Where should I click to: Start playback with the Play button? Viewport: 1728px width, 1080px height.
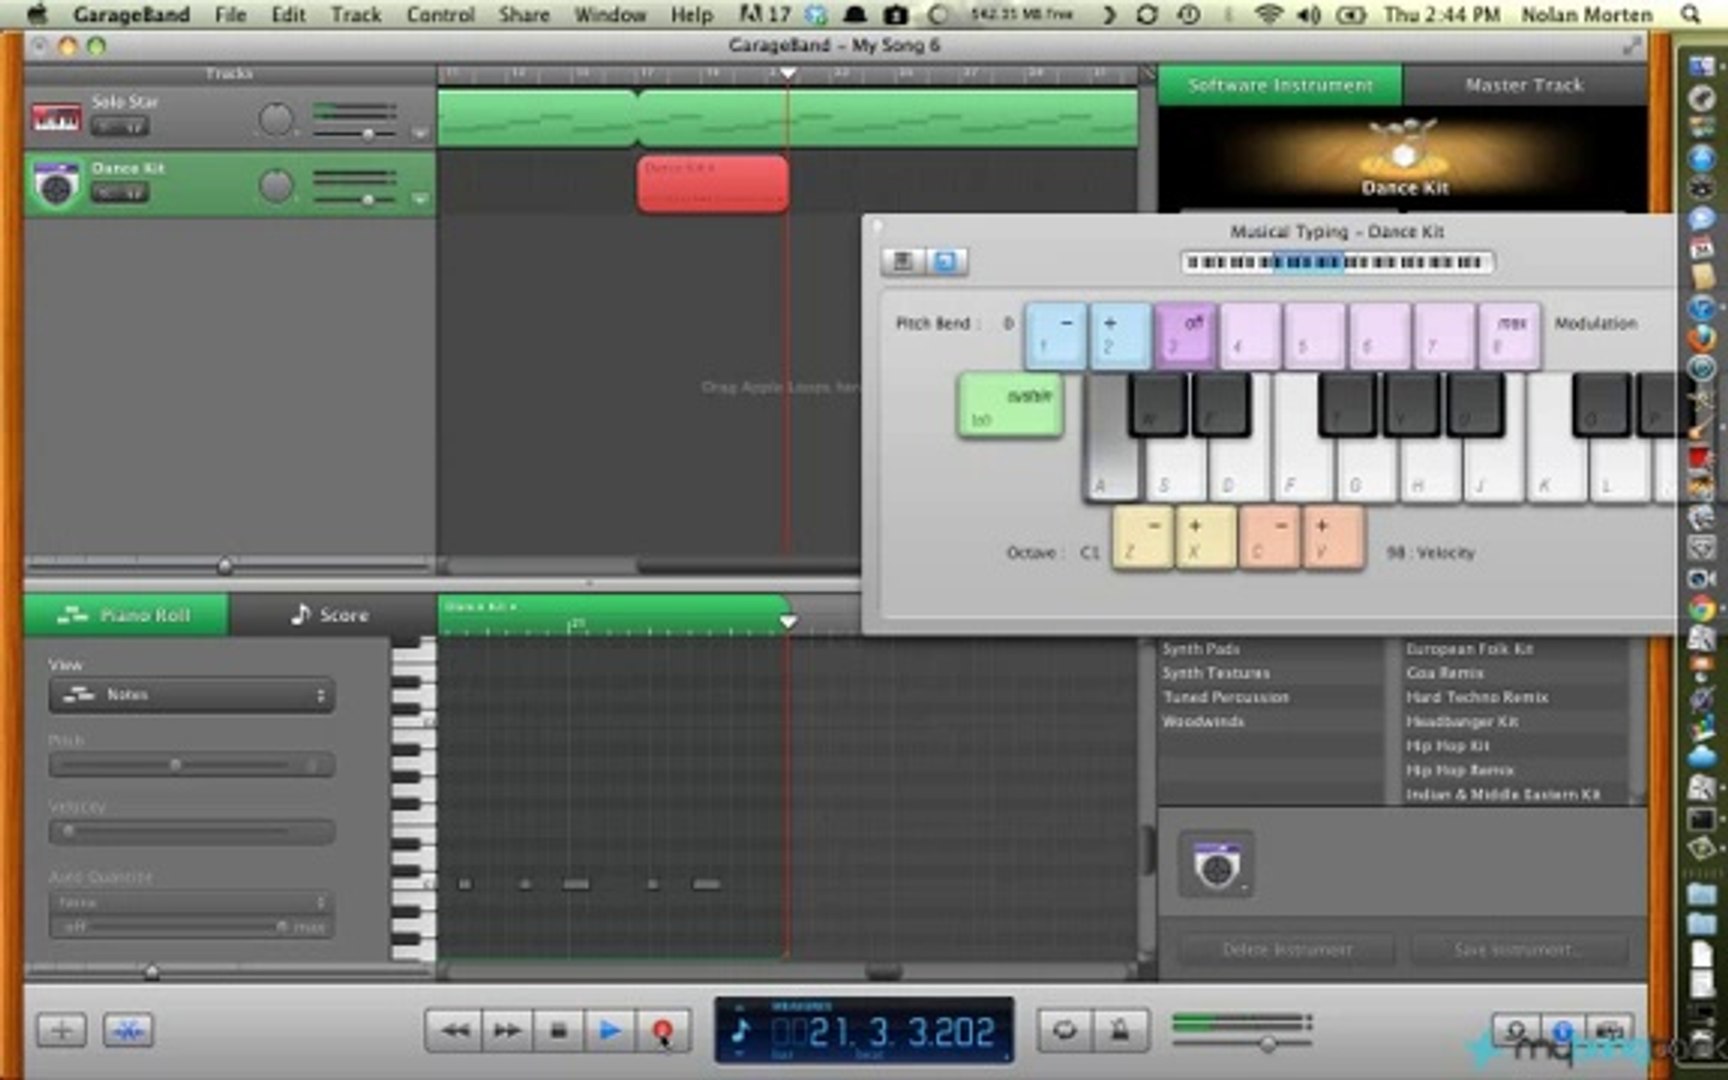click(x=609, y=1030)
